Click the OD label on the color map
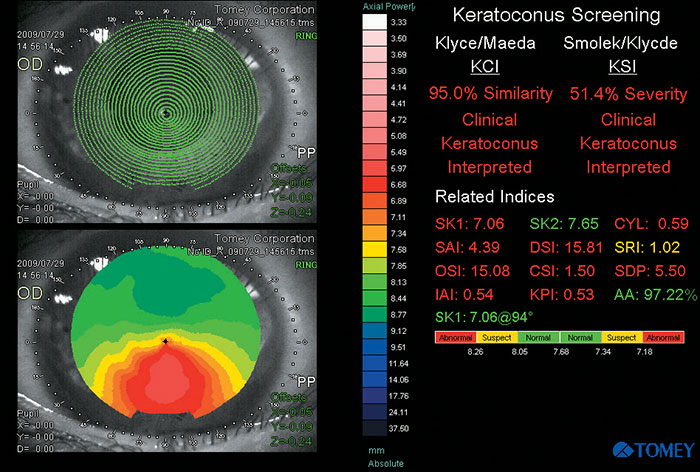Viewport: 700px width, 472px height. [x=30, y=293]
